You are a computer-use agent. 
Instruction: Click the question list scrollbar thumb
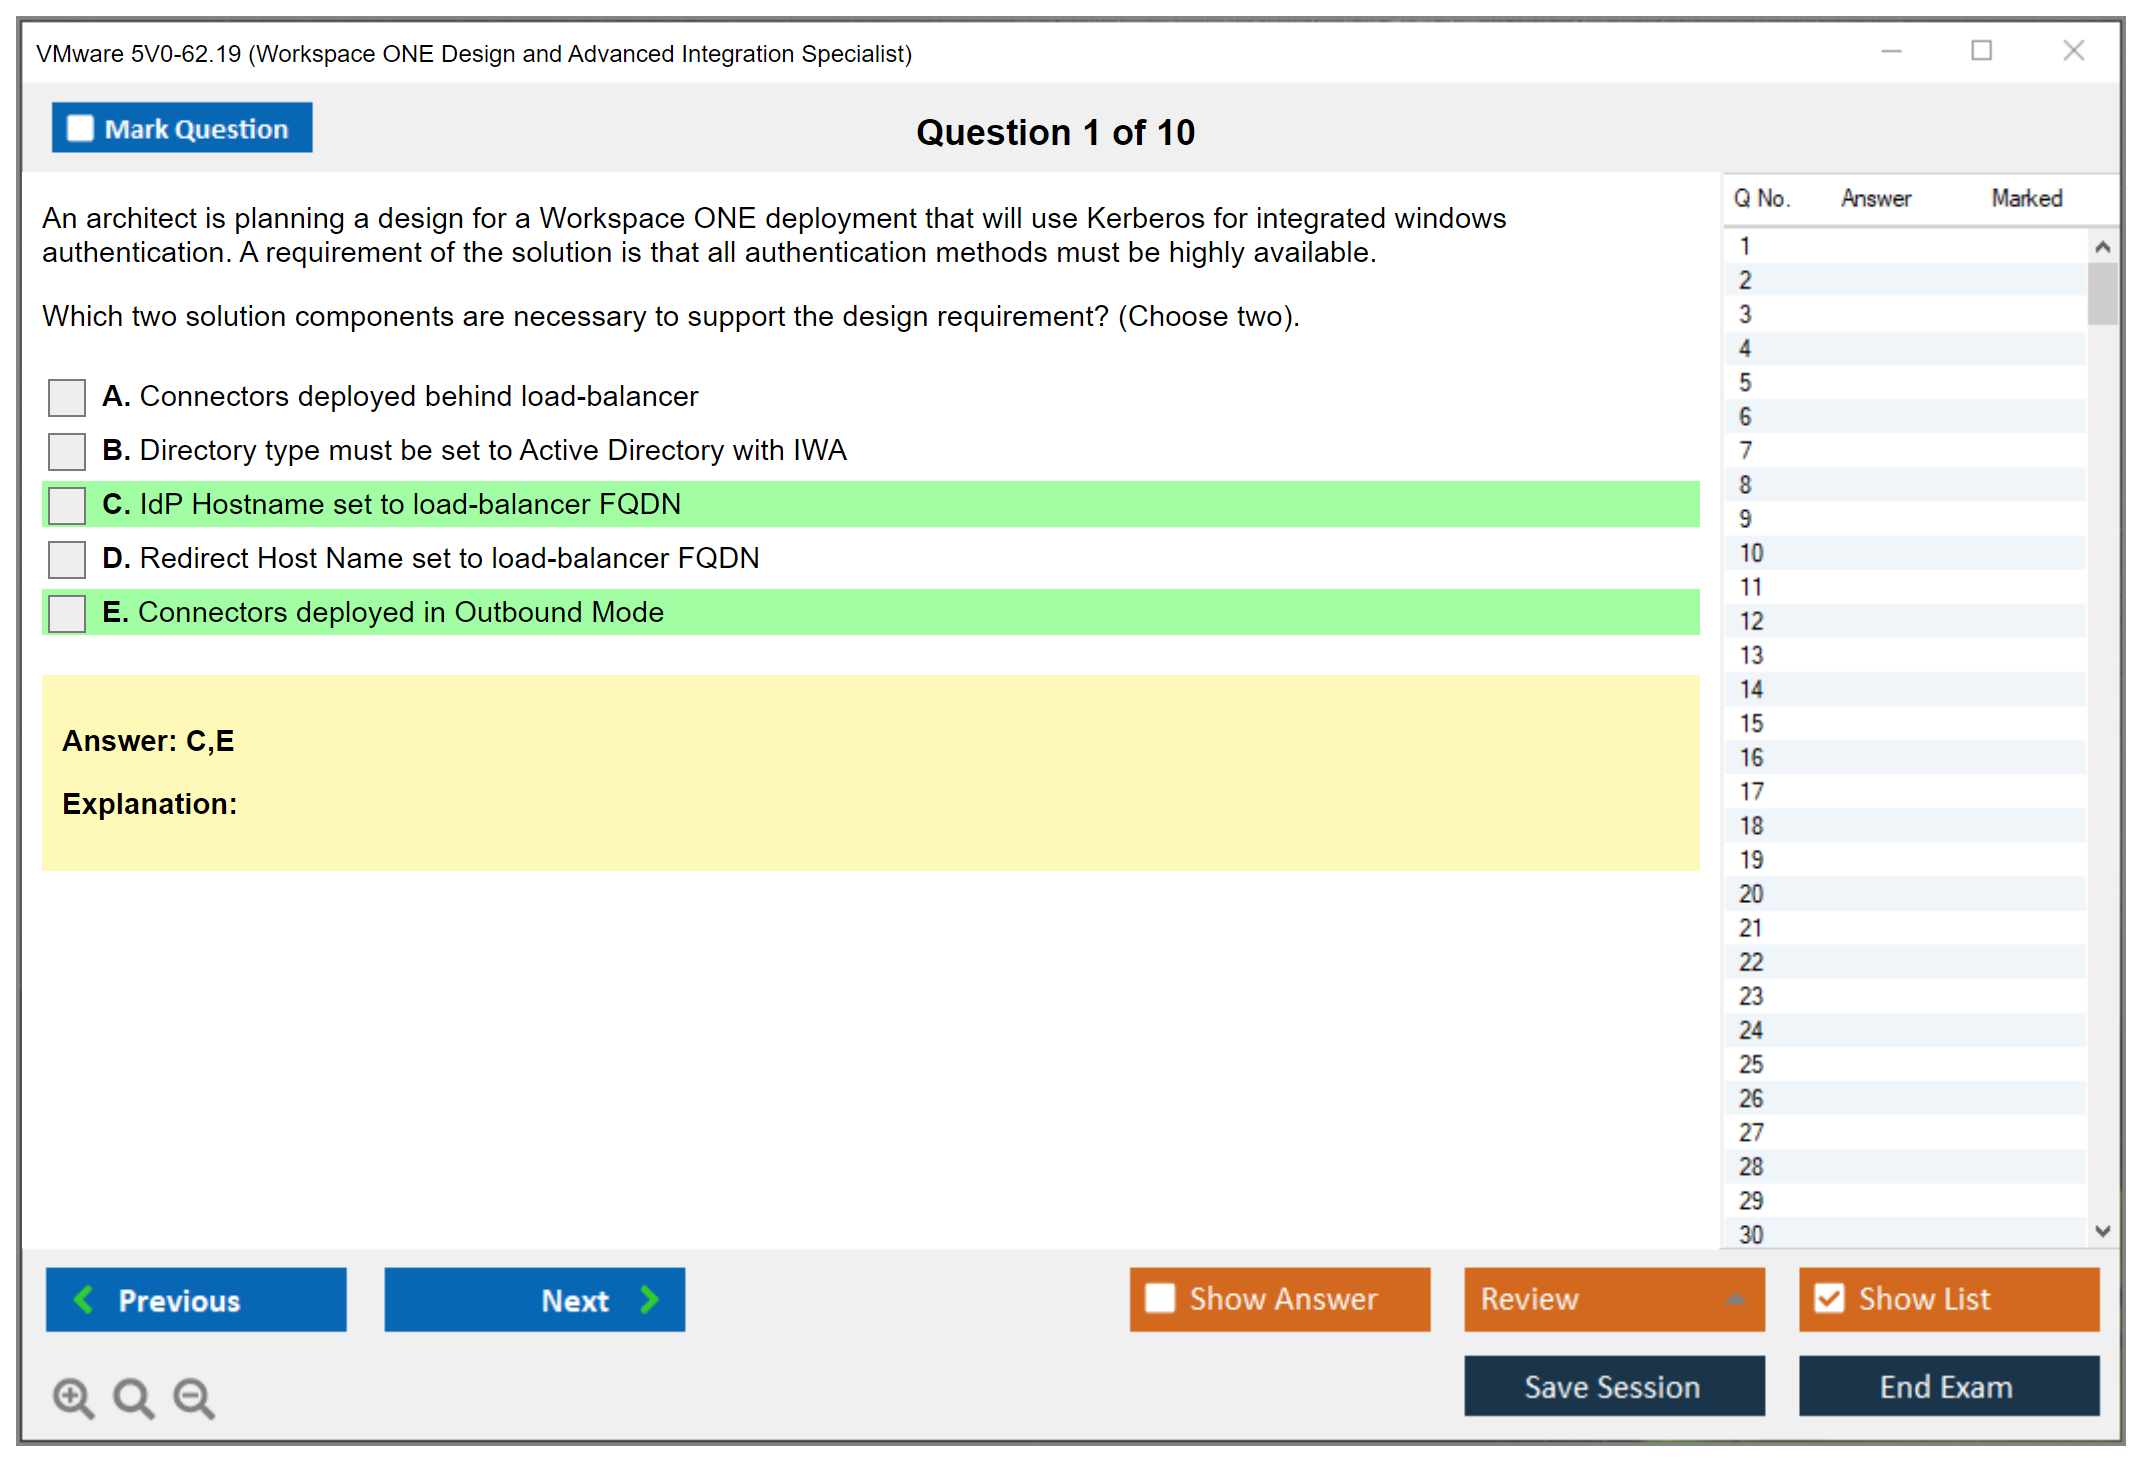2102,293
